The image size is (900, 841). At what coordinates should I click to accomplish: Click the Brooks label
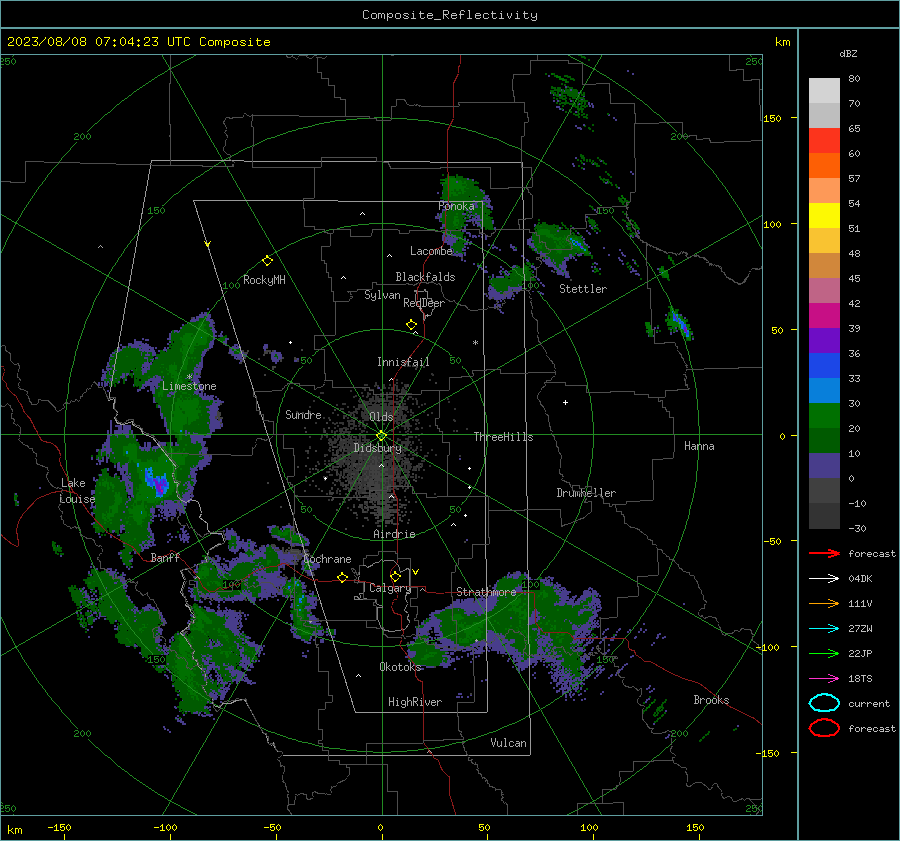click(711, 700)
